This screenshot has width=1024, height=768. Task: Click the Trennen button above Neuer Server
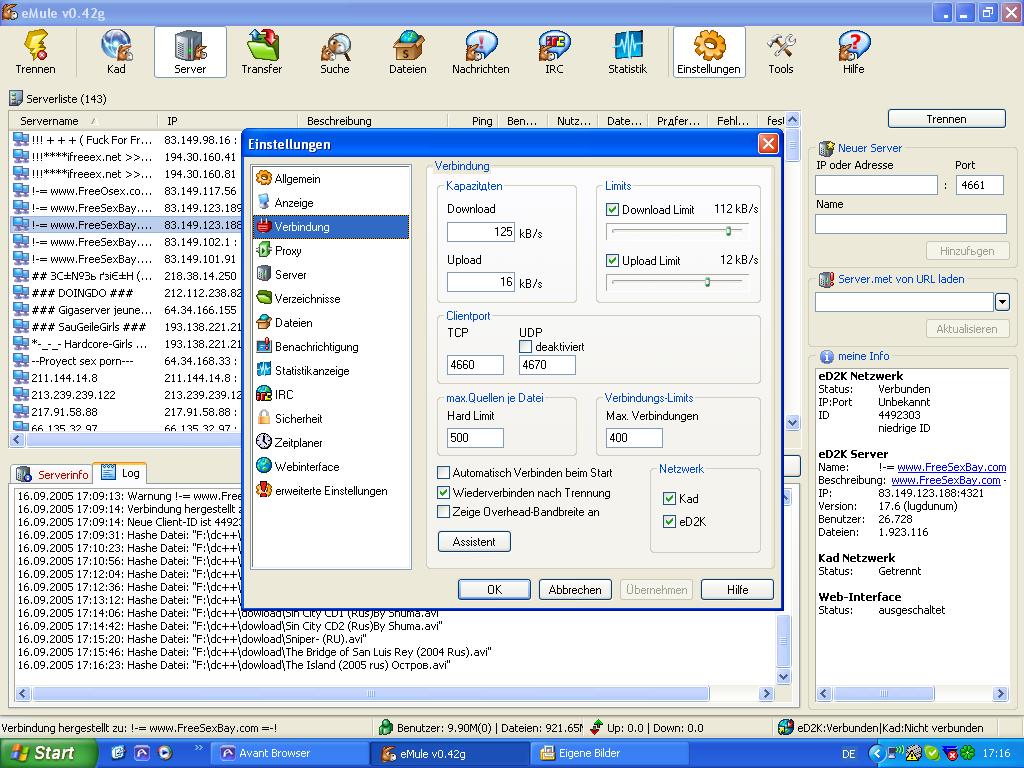(x=946, y=119)
